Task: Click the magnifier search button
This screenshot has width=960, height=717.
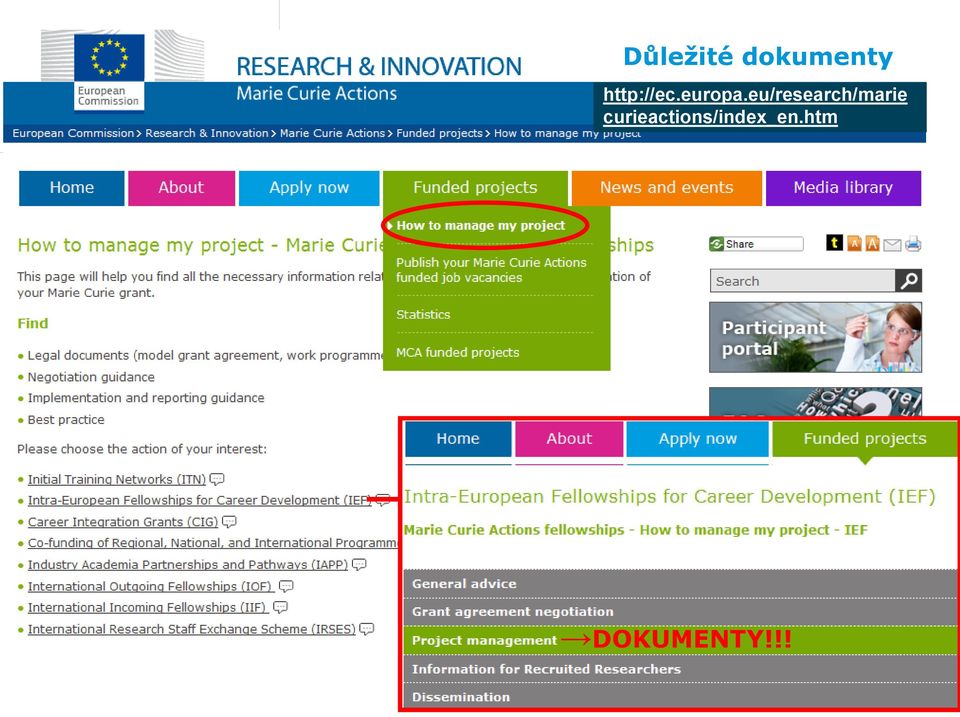Action: 909,280
